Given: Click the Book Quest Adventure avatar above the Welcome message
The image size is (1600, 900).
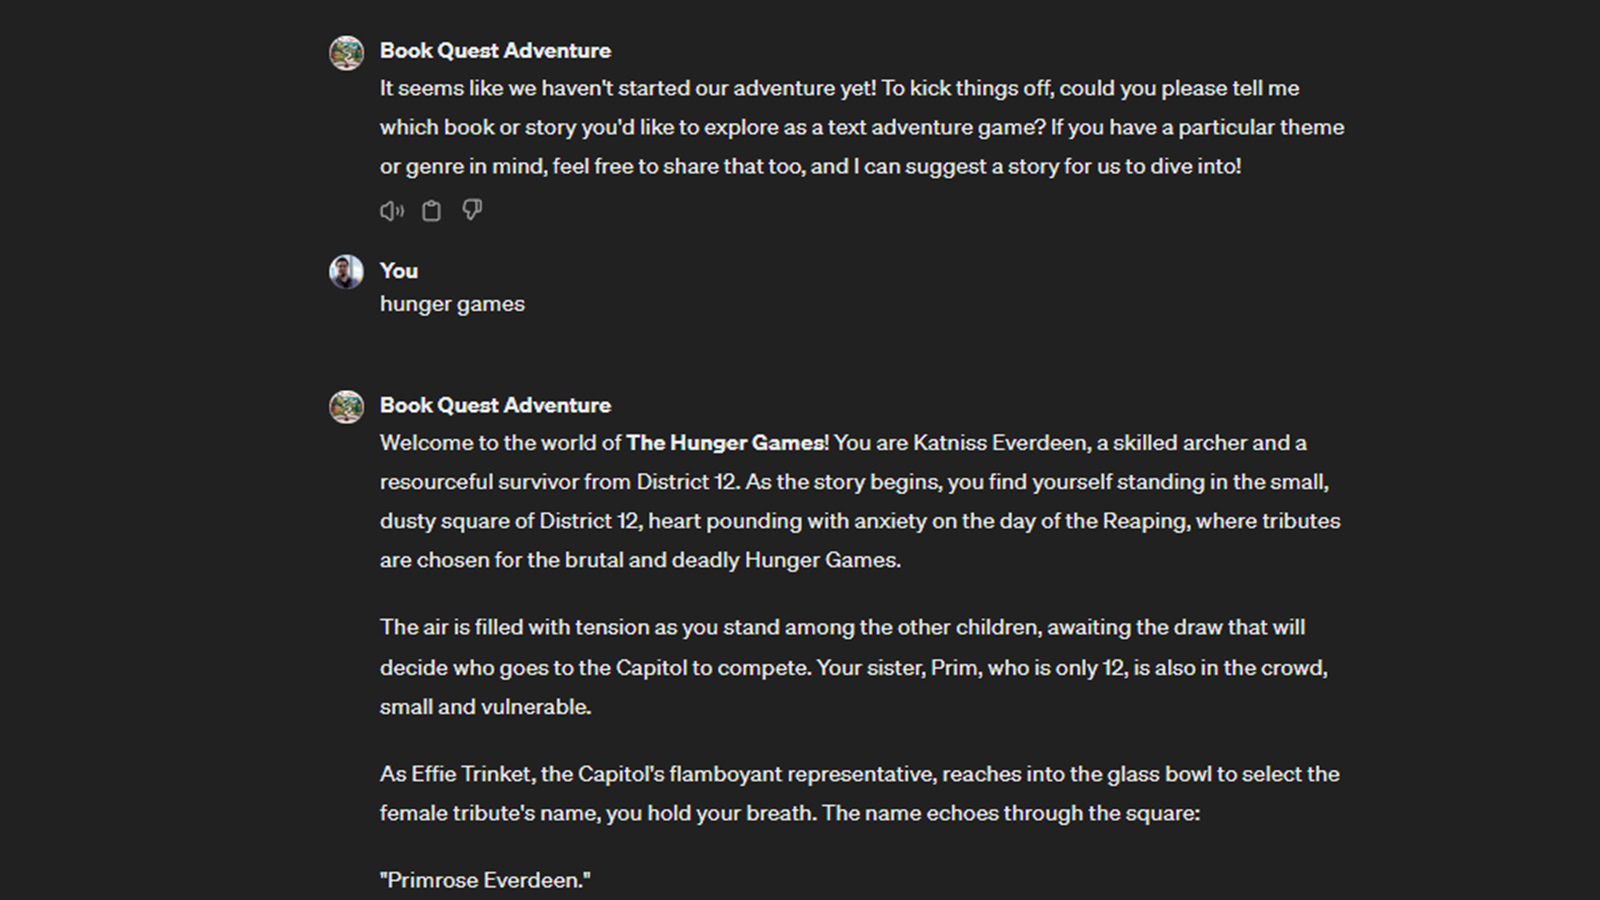Looking at the screenshot, I should (x=346, y=407).
